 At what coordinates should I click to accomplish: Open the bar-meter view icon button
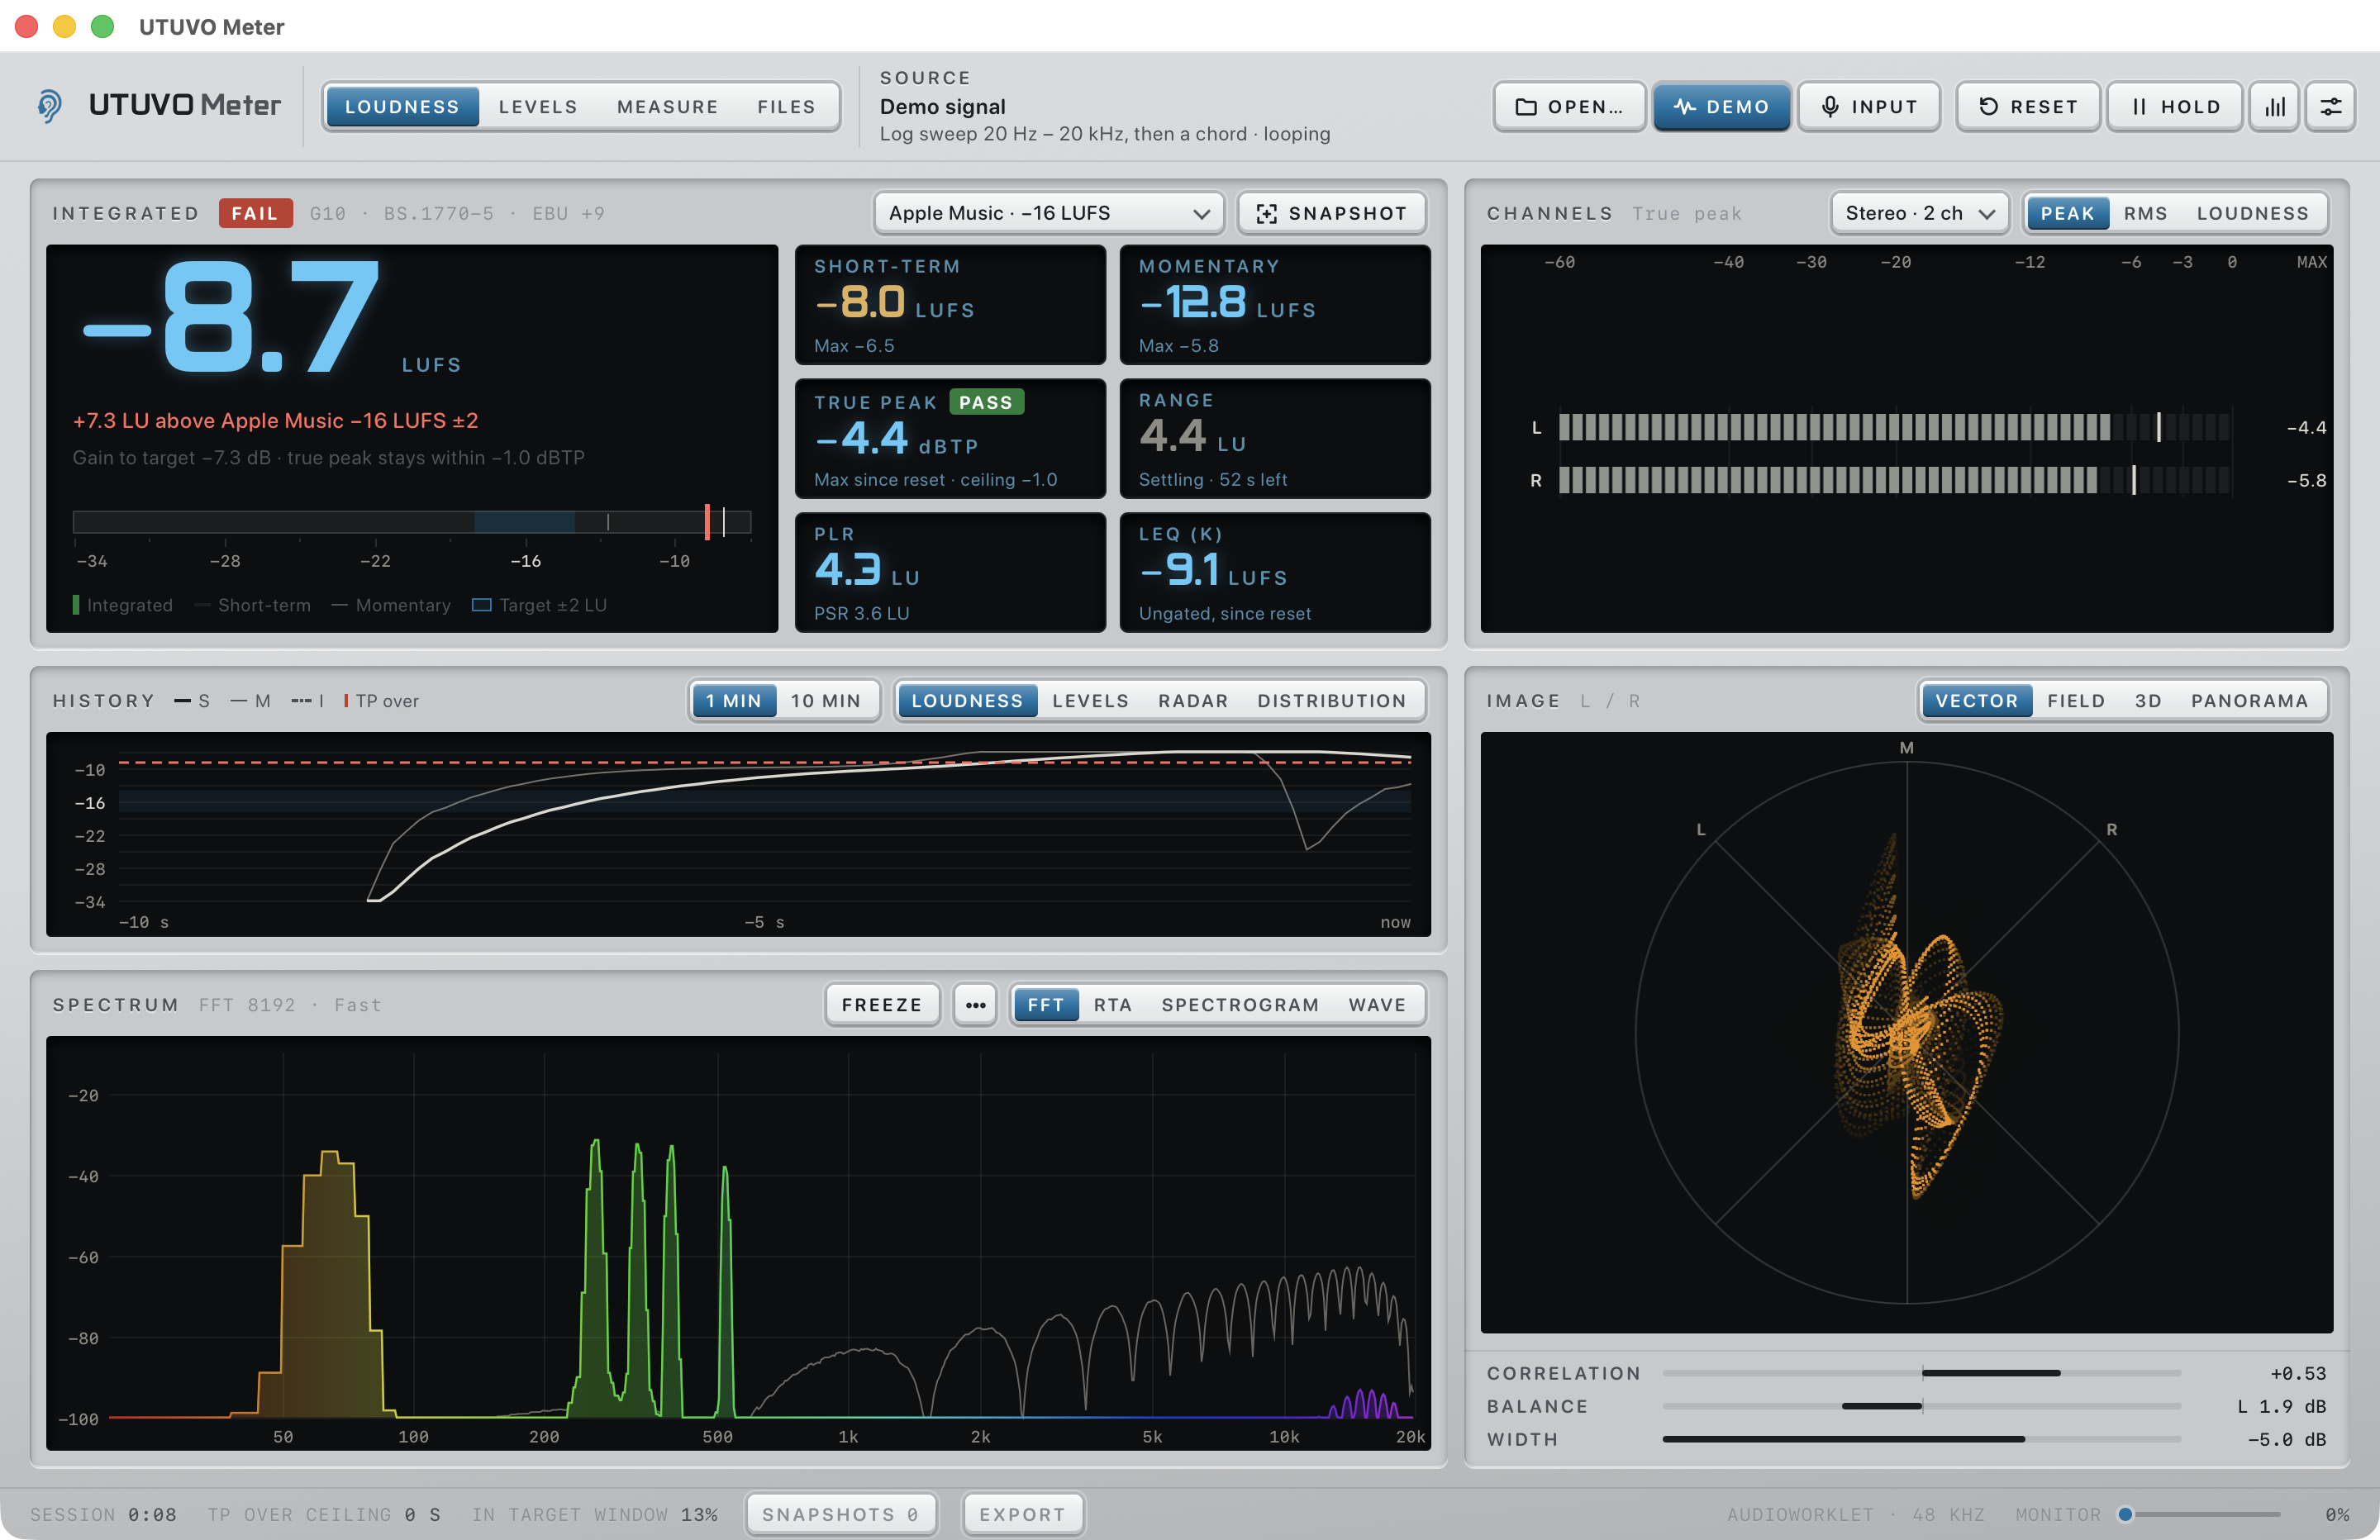pos(2275,107)
